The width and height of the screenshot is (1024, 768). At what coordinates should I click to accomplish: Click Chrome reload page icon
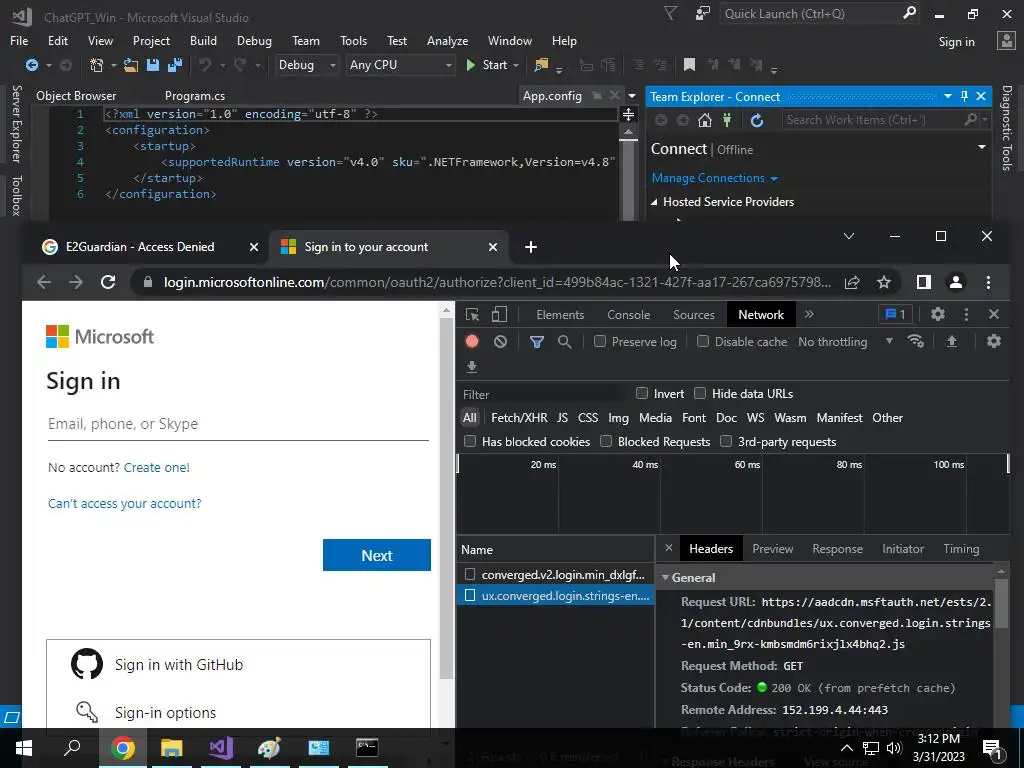[x=108, y=282]
